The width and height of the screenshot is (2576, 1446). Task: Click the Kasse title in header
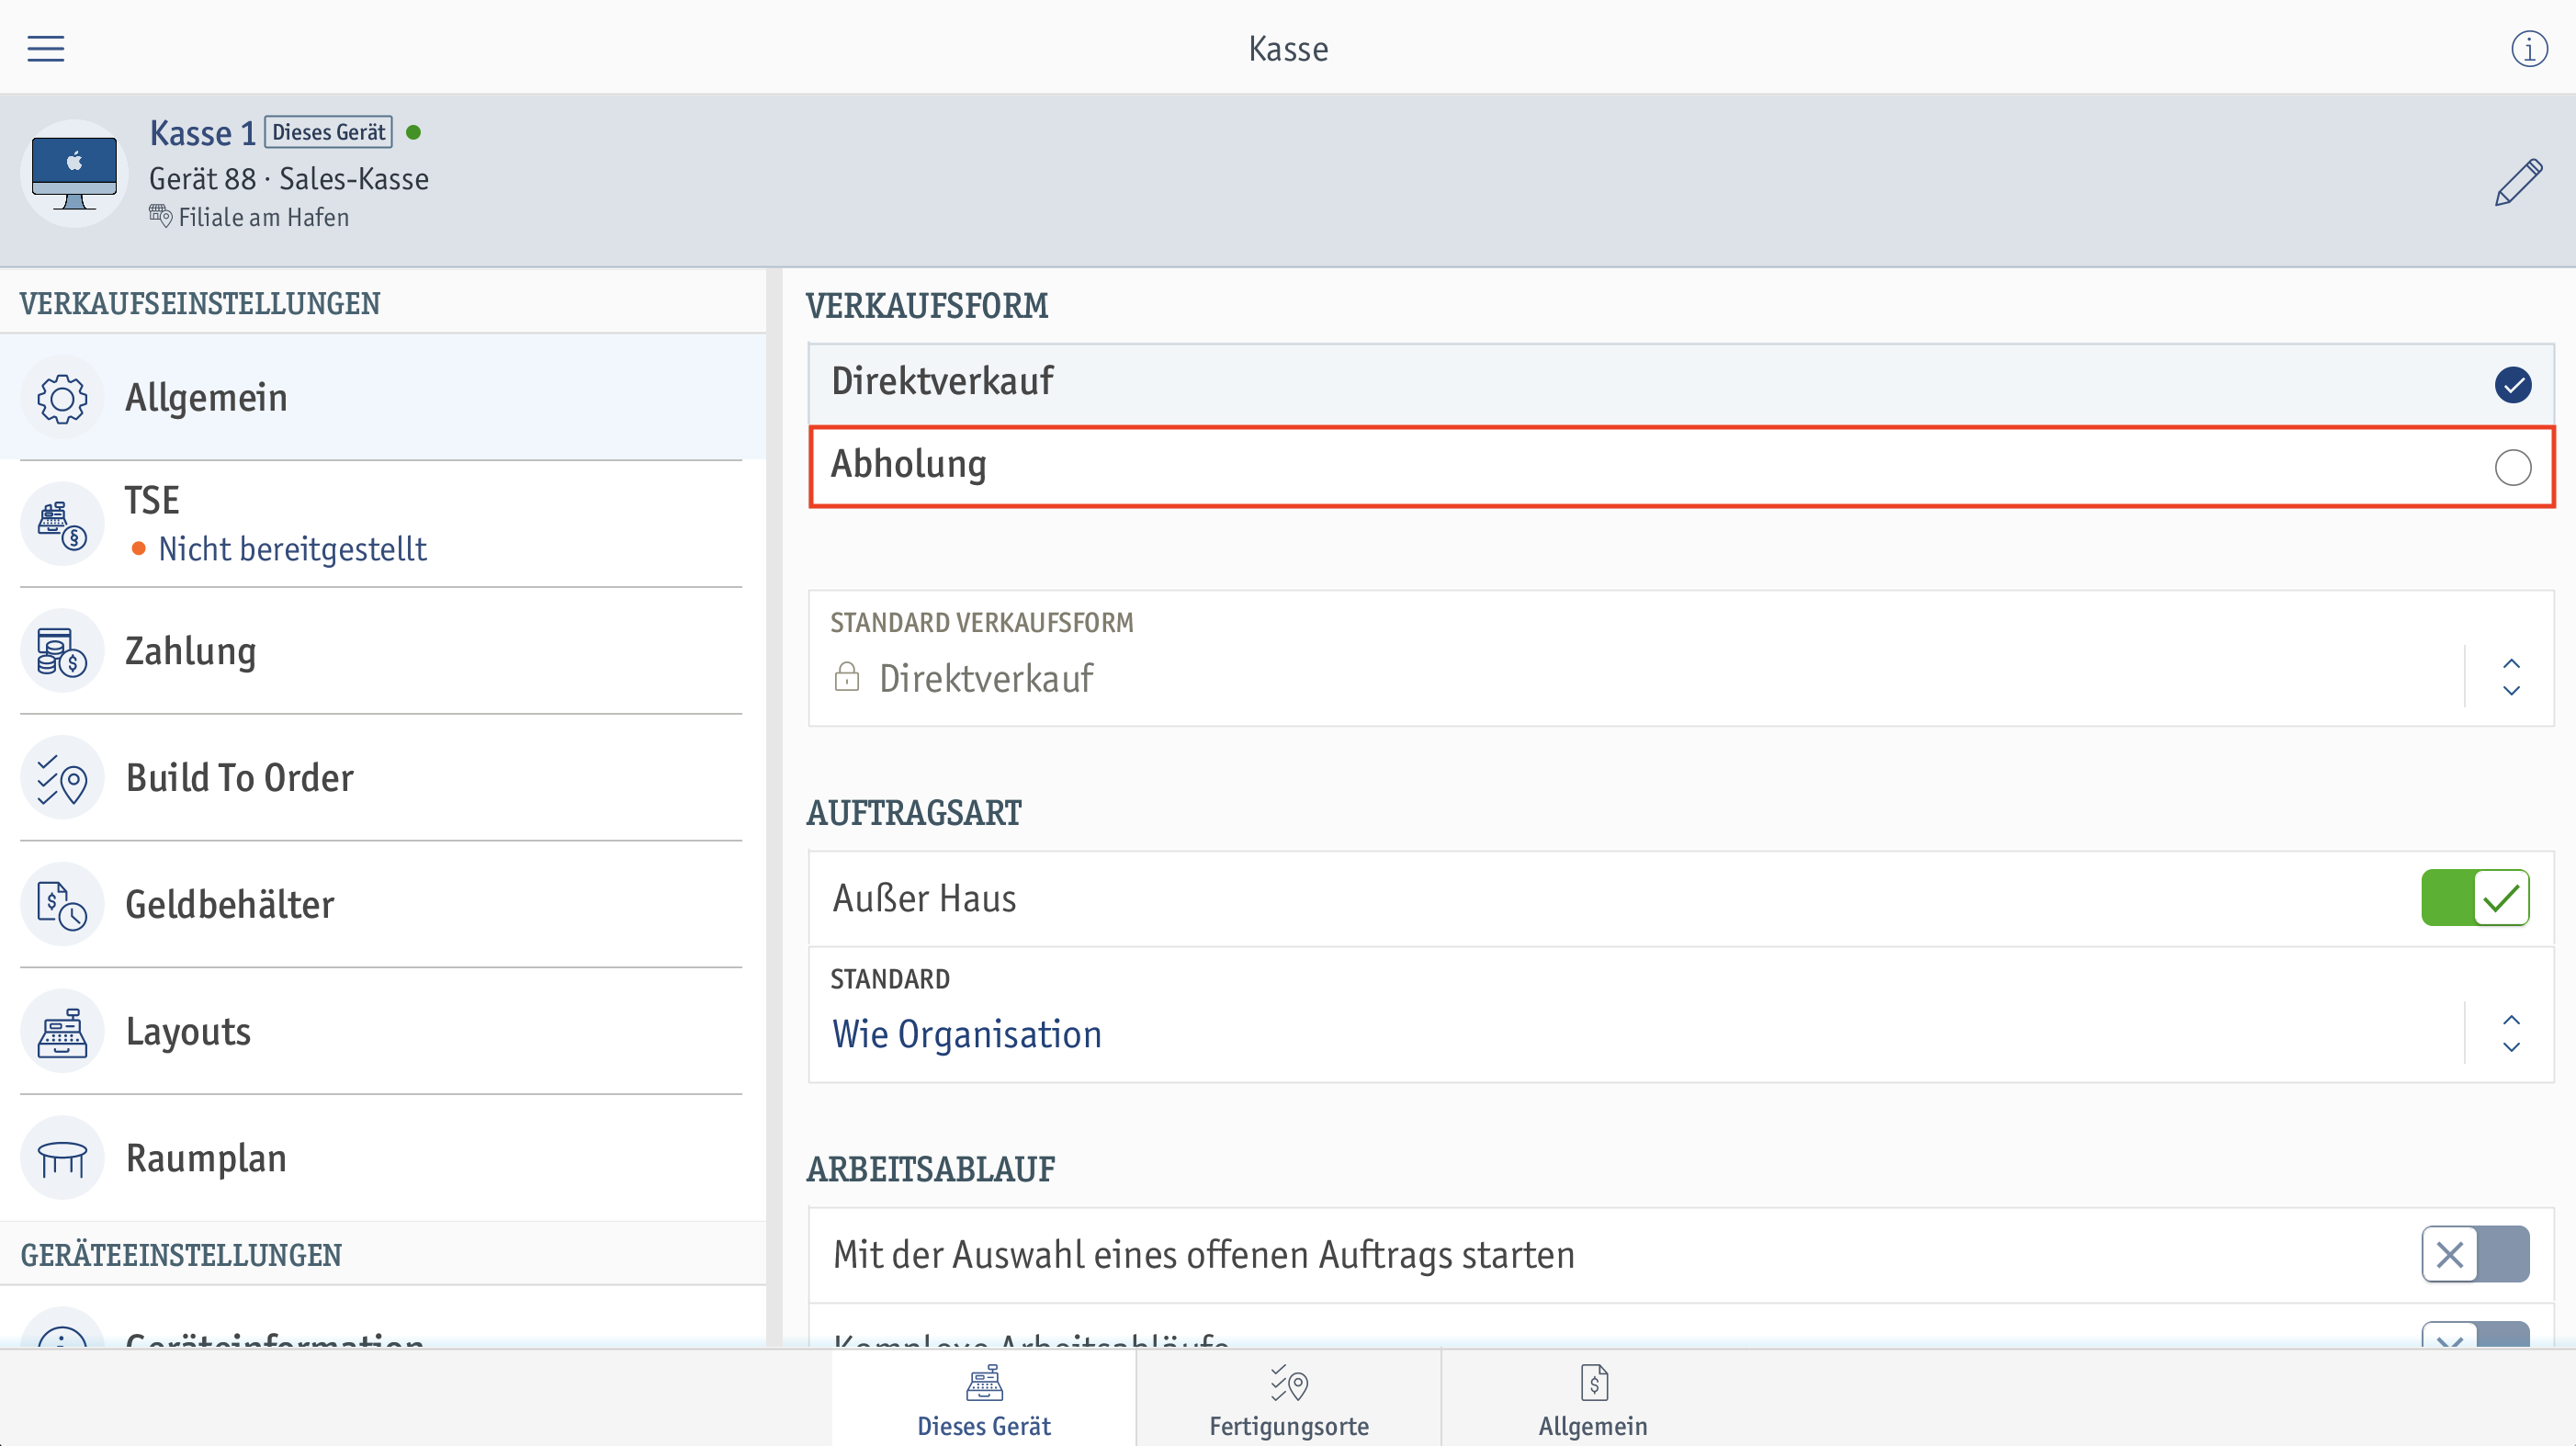click(1288, 49)
